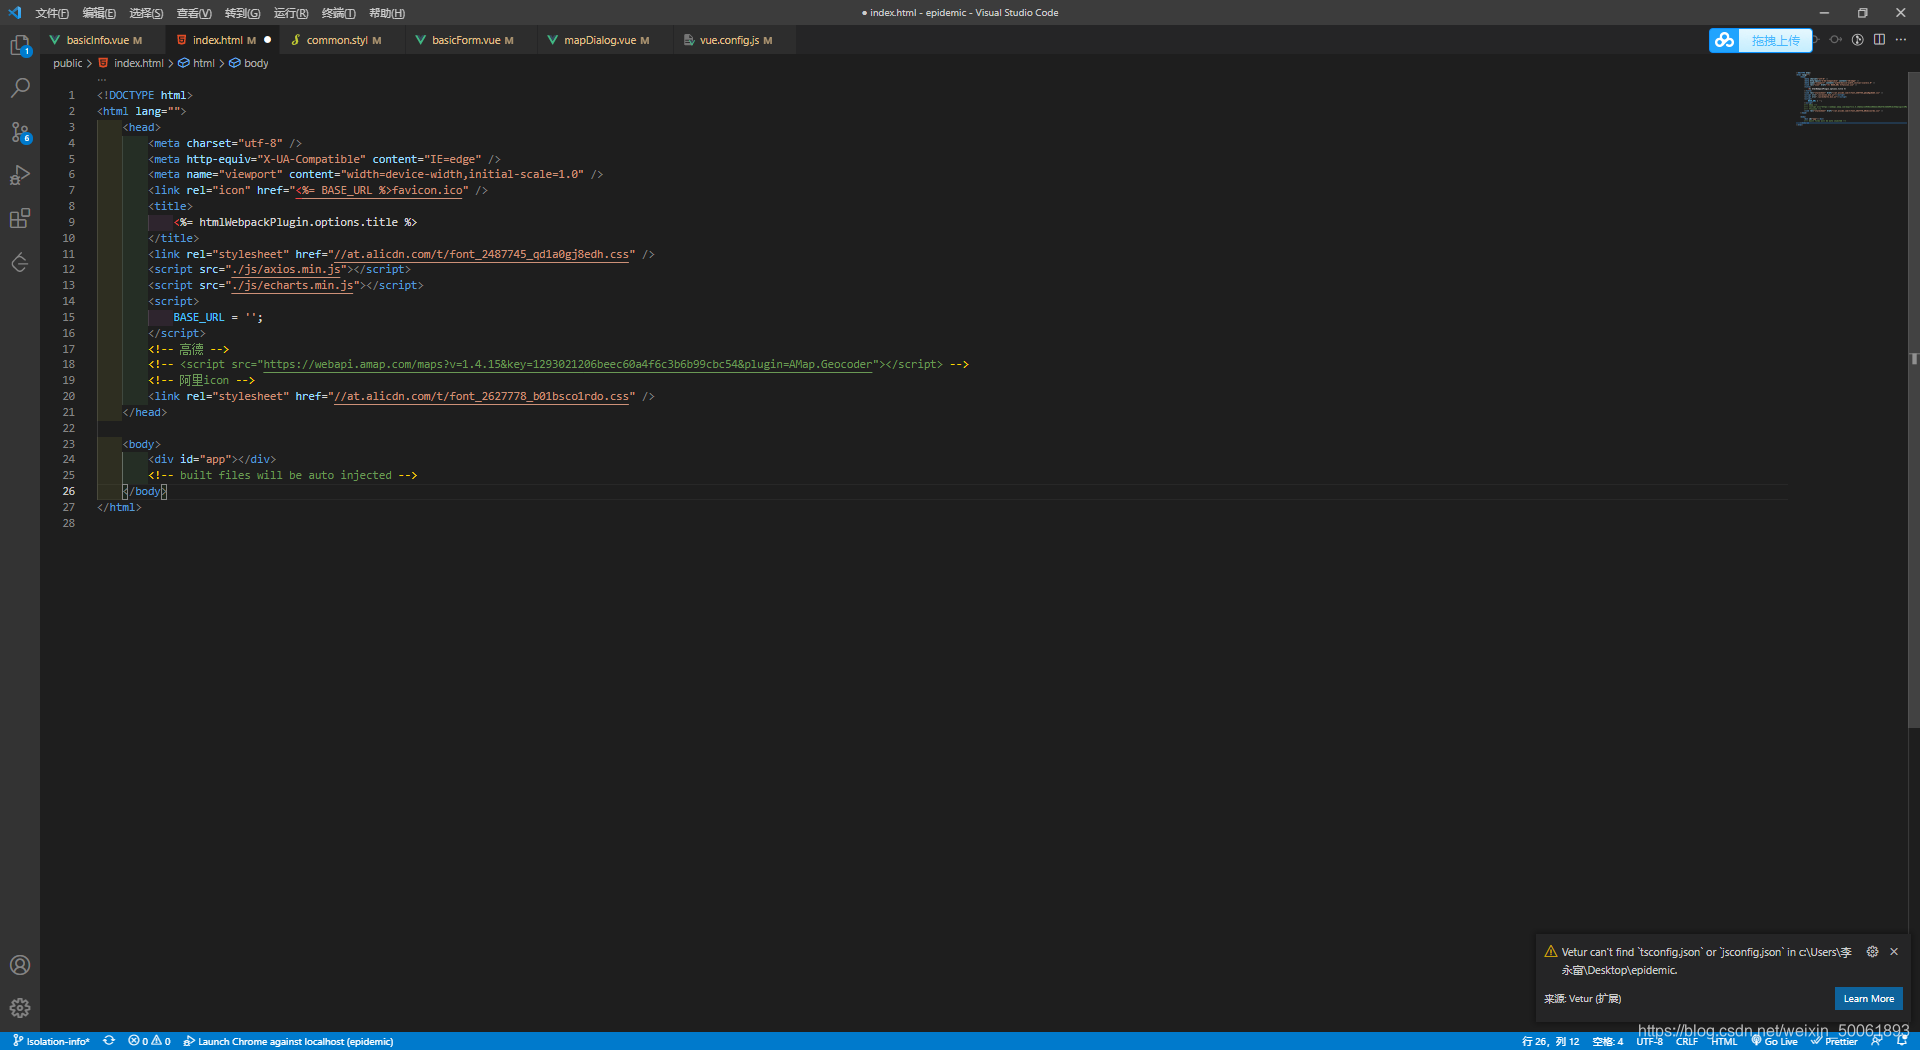Open the Explorer view in activity bar
This screenshot has width=1920, height=1050.
[20, 46]
